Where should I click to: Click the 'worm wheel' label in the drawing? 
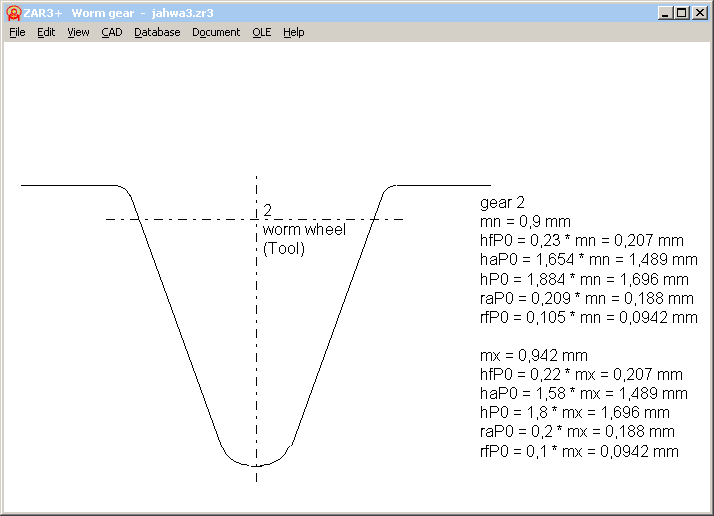tap(304, 230)
